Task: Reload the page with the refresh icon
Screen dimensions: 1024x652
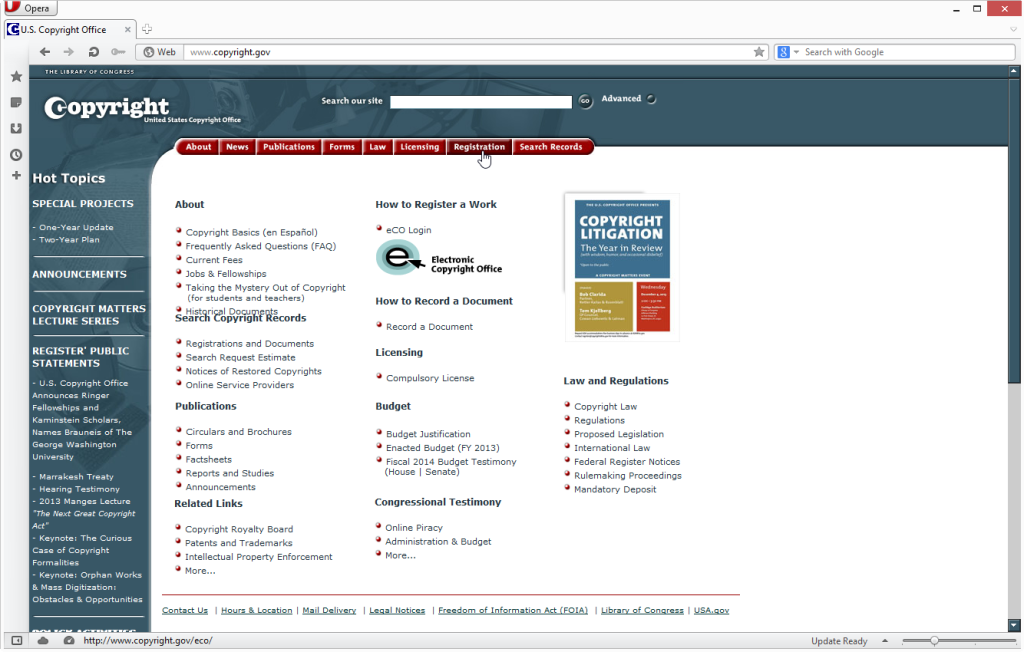Action: (93, 52)
